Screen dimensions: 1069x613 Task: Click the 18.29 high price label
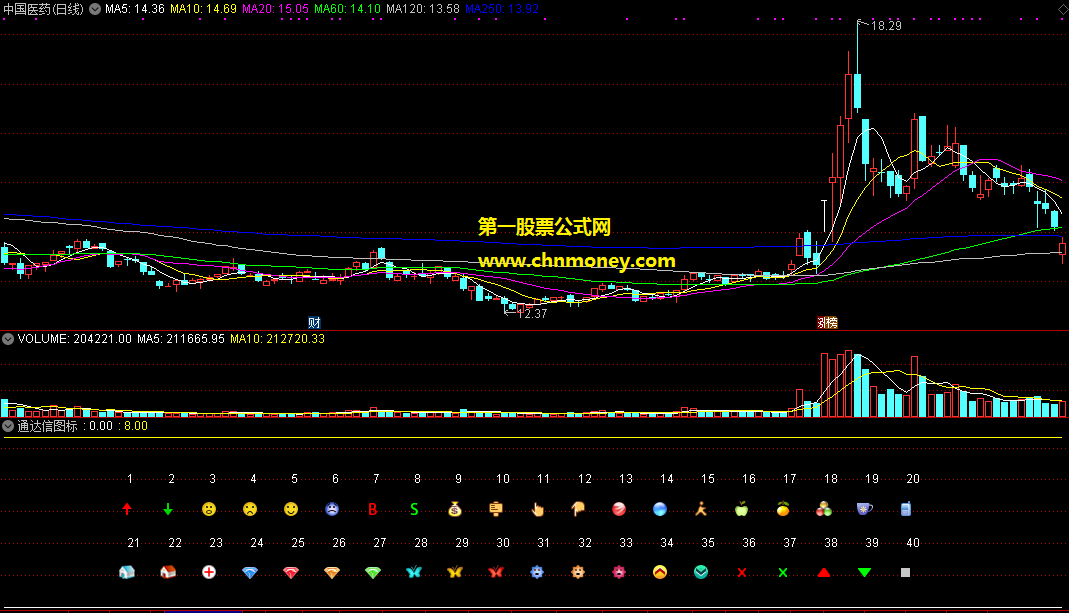886,26
